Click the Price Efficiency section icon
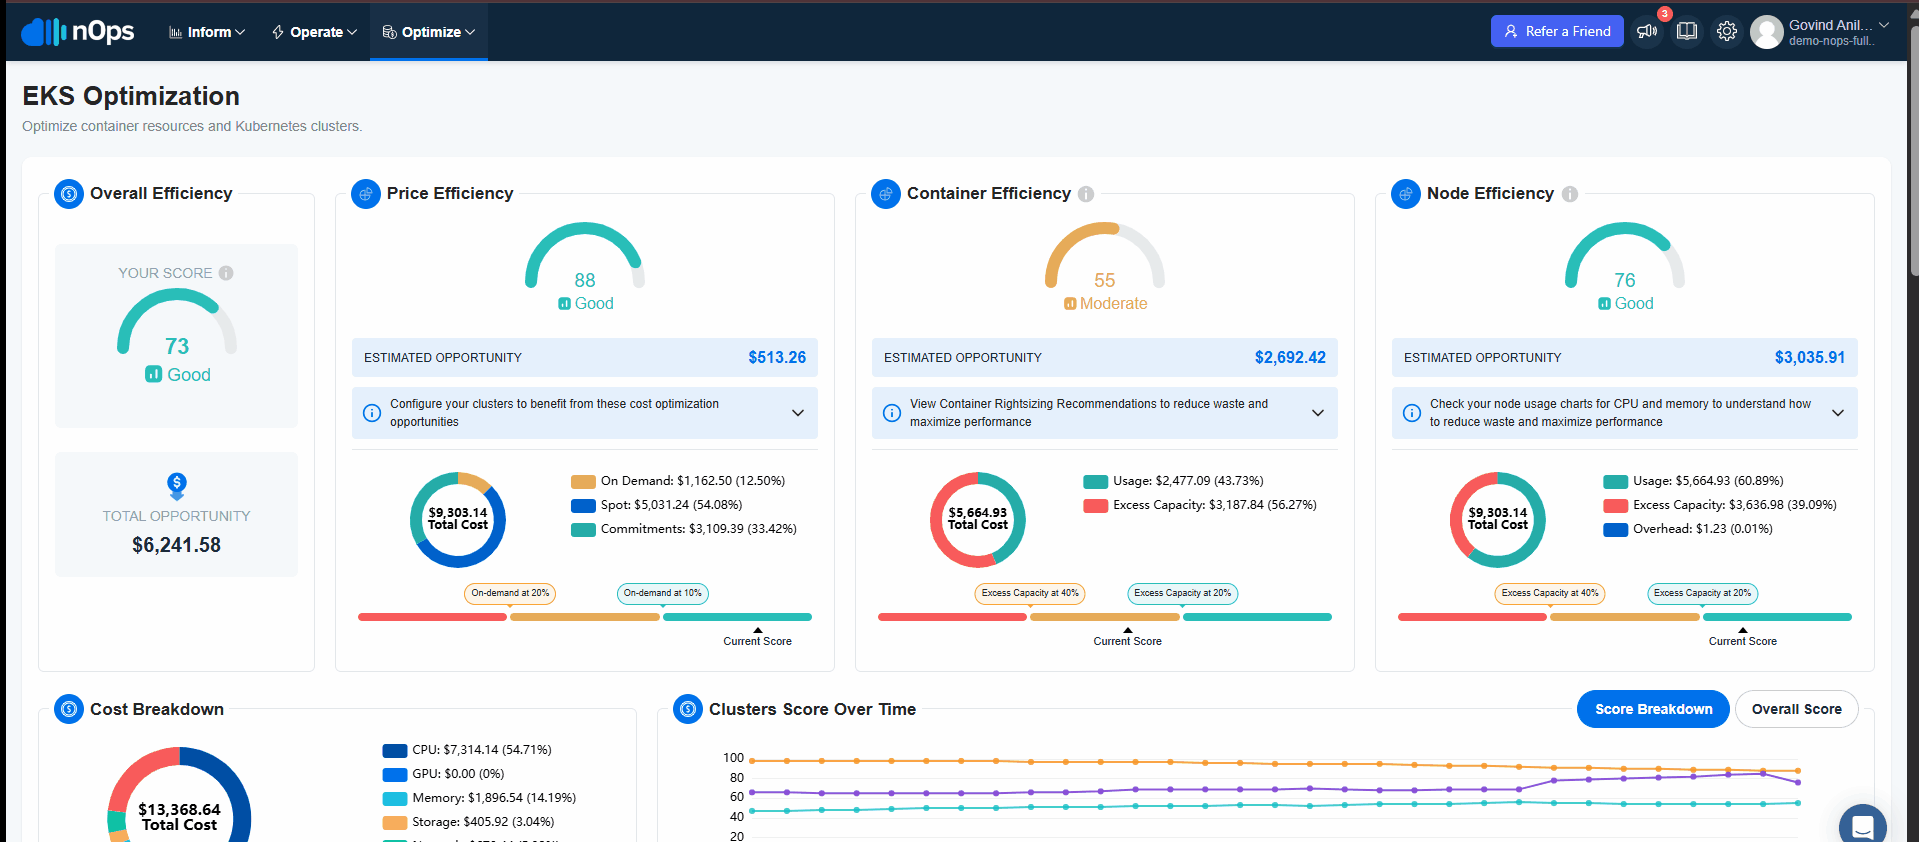The height and width of the screenshot is (842, 1919). [x=366, y=194]
